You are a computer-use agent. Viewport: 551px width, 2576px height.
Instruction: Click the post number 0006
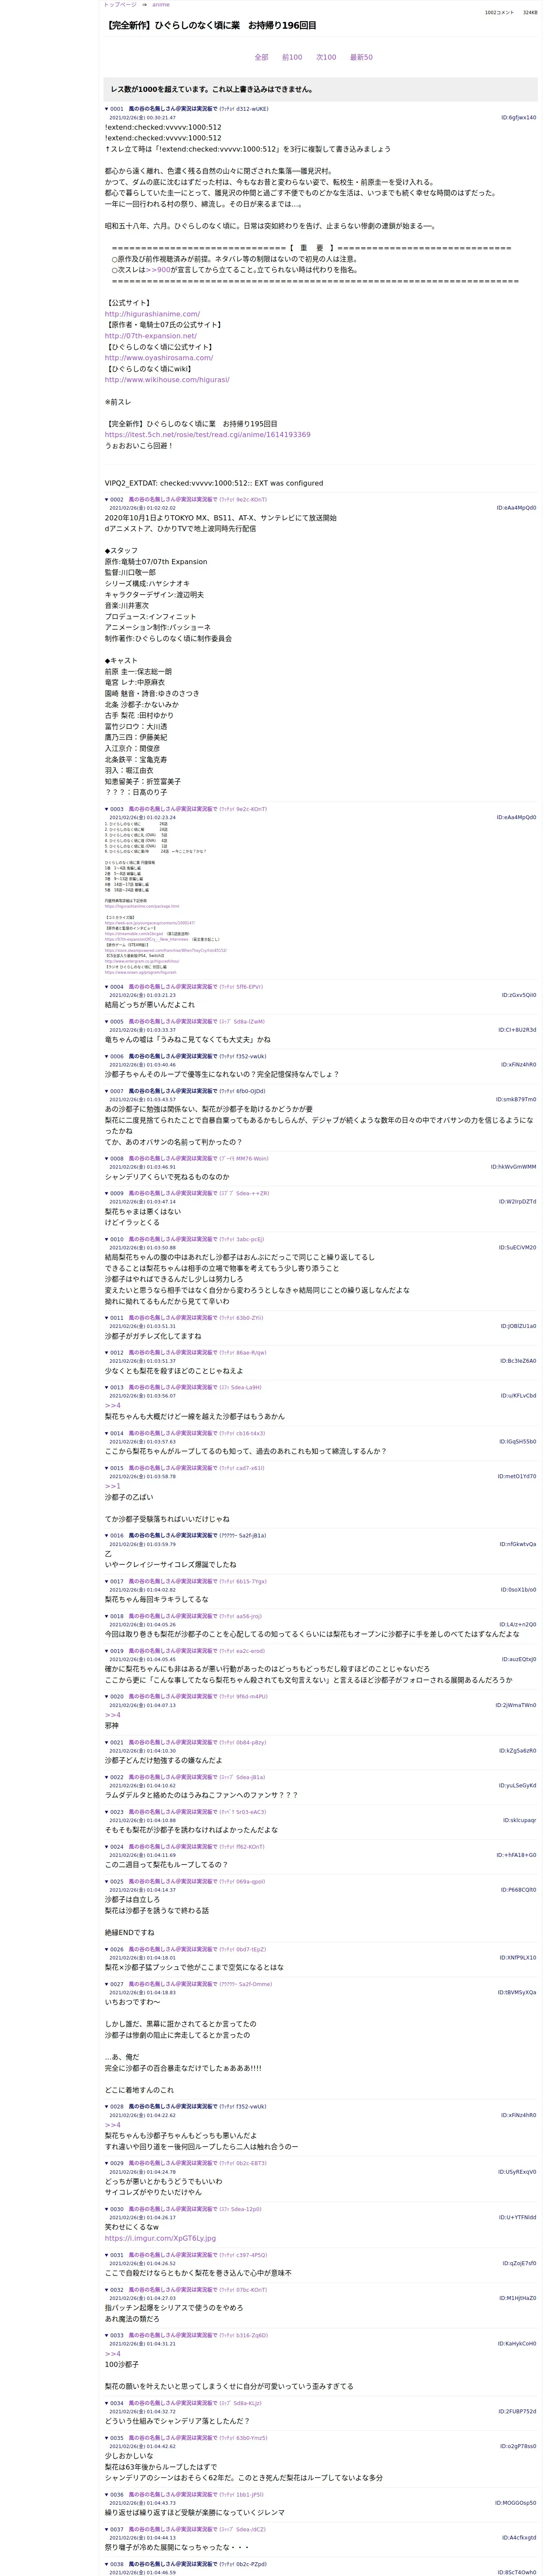click(117, 1056)
